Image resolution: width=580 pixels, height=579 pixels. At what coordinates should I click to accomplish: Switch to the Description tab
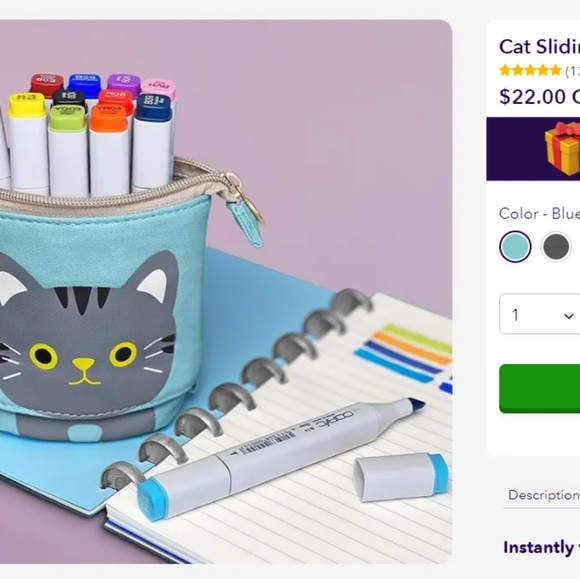pyautogui.click(x=544, y=495)
